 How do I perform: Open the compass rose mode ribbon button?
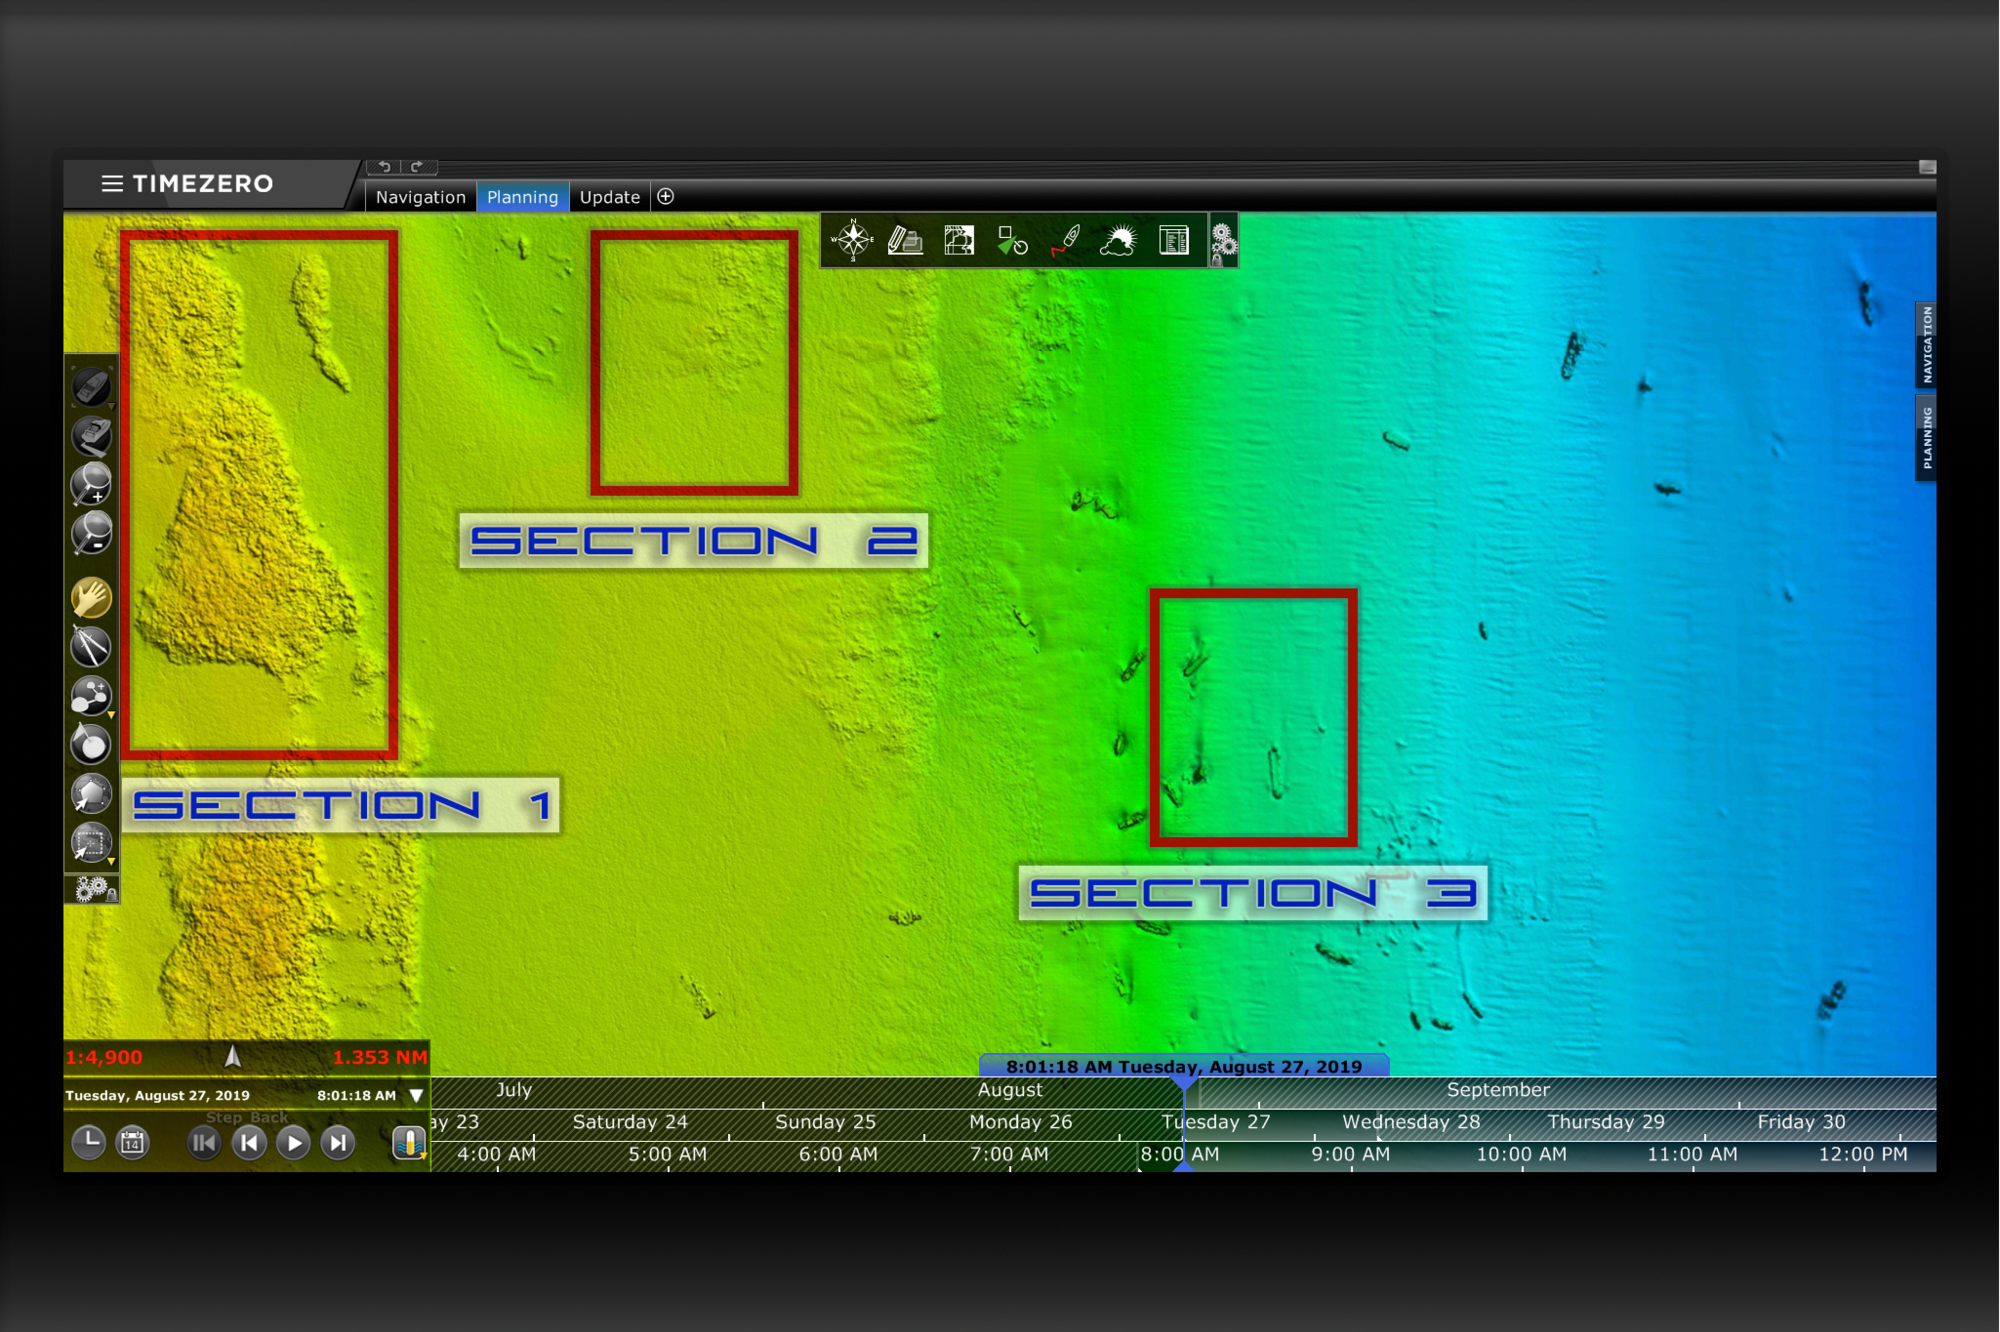point(852,240)
